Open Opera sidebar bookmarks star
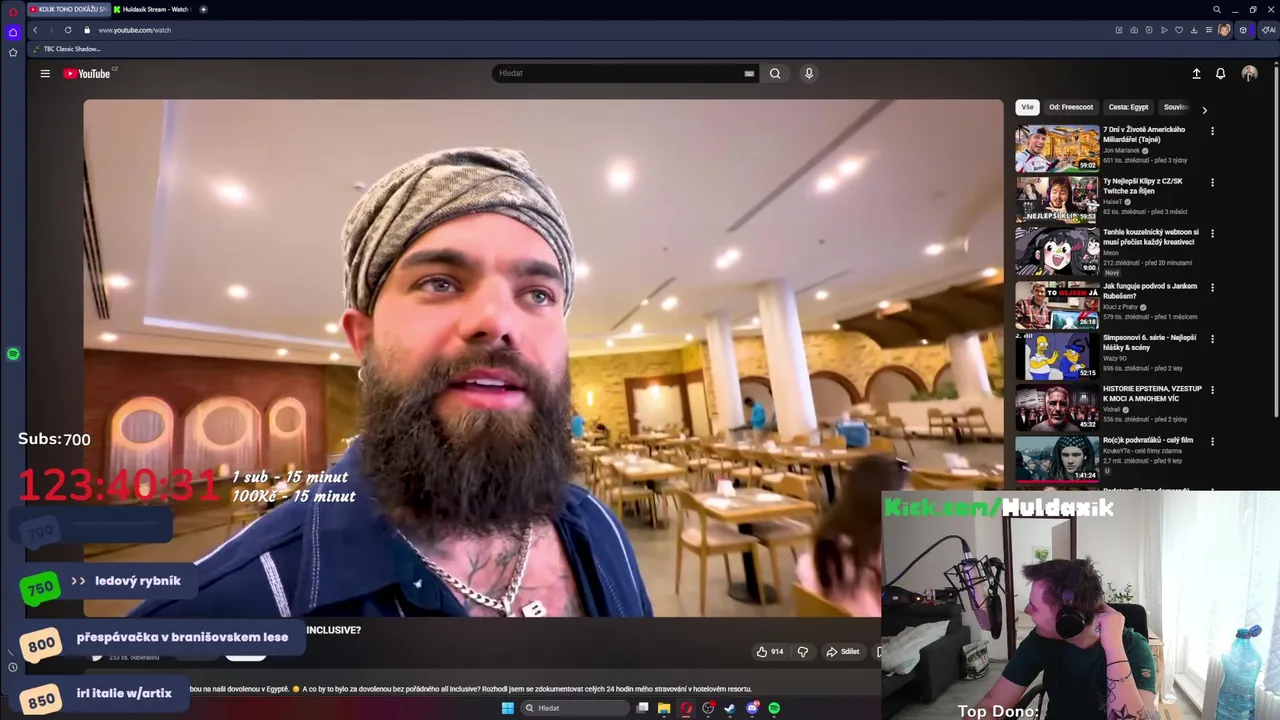 [13, 52]
